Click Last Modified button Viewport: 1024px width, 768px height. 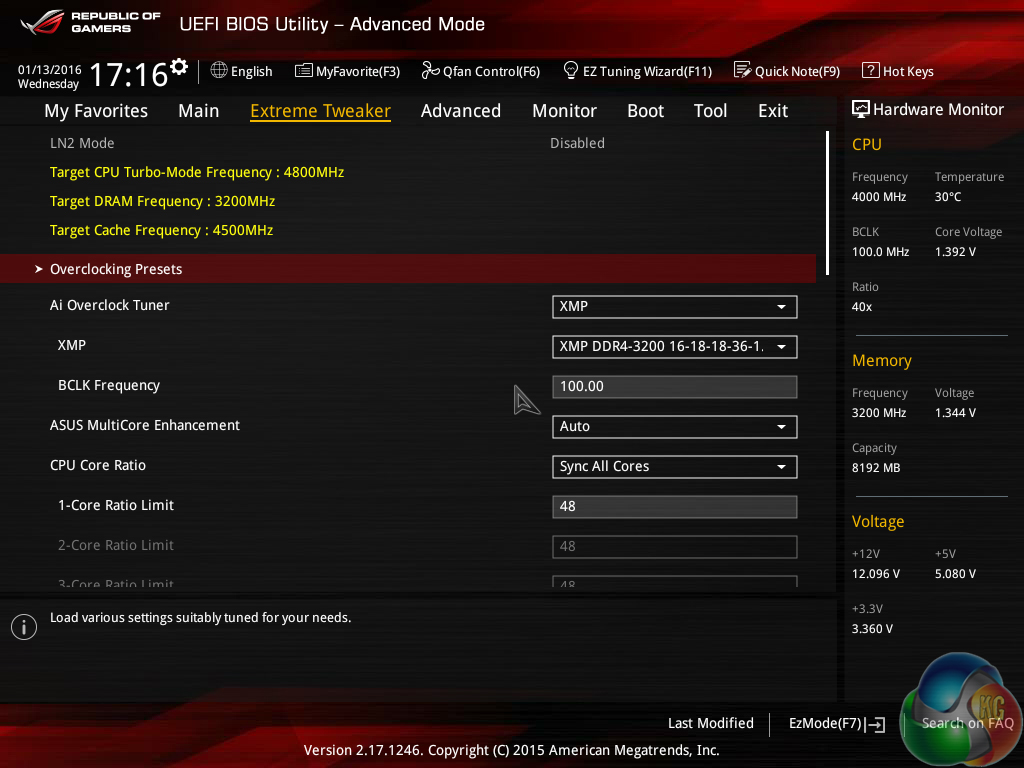pos(711,723)
